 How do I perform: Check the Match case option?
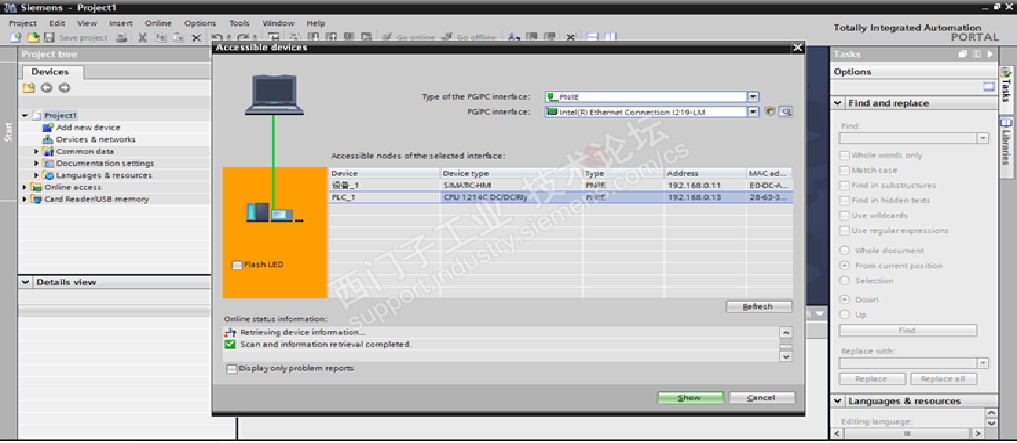(x=844, y=170)
